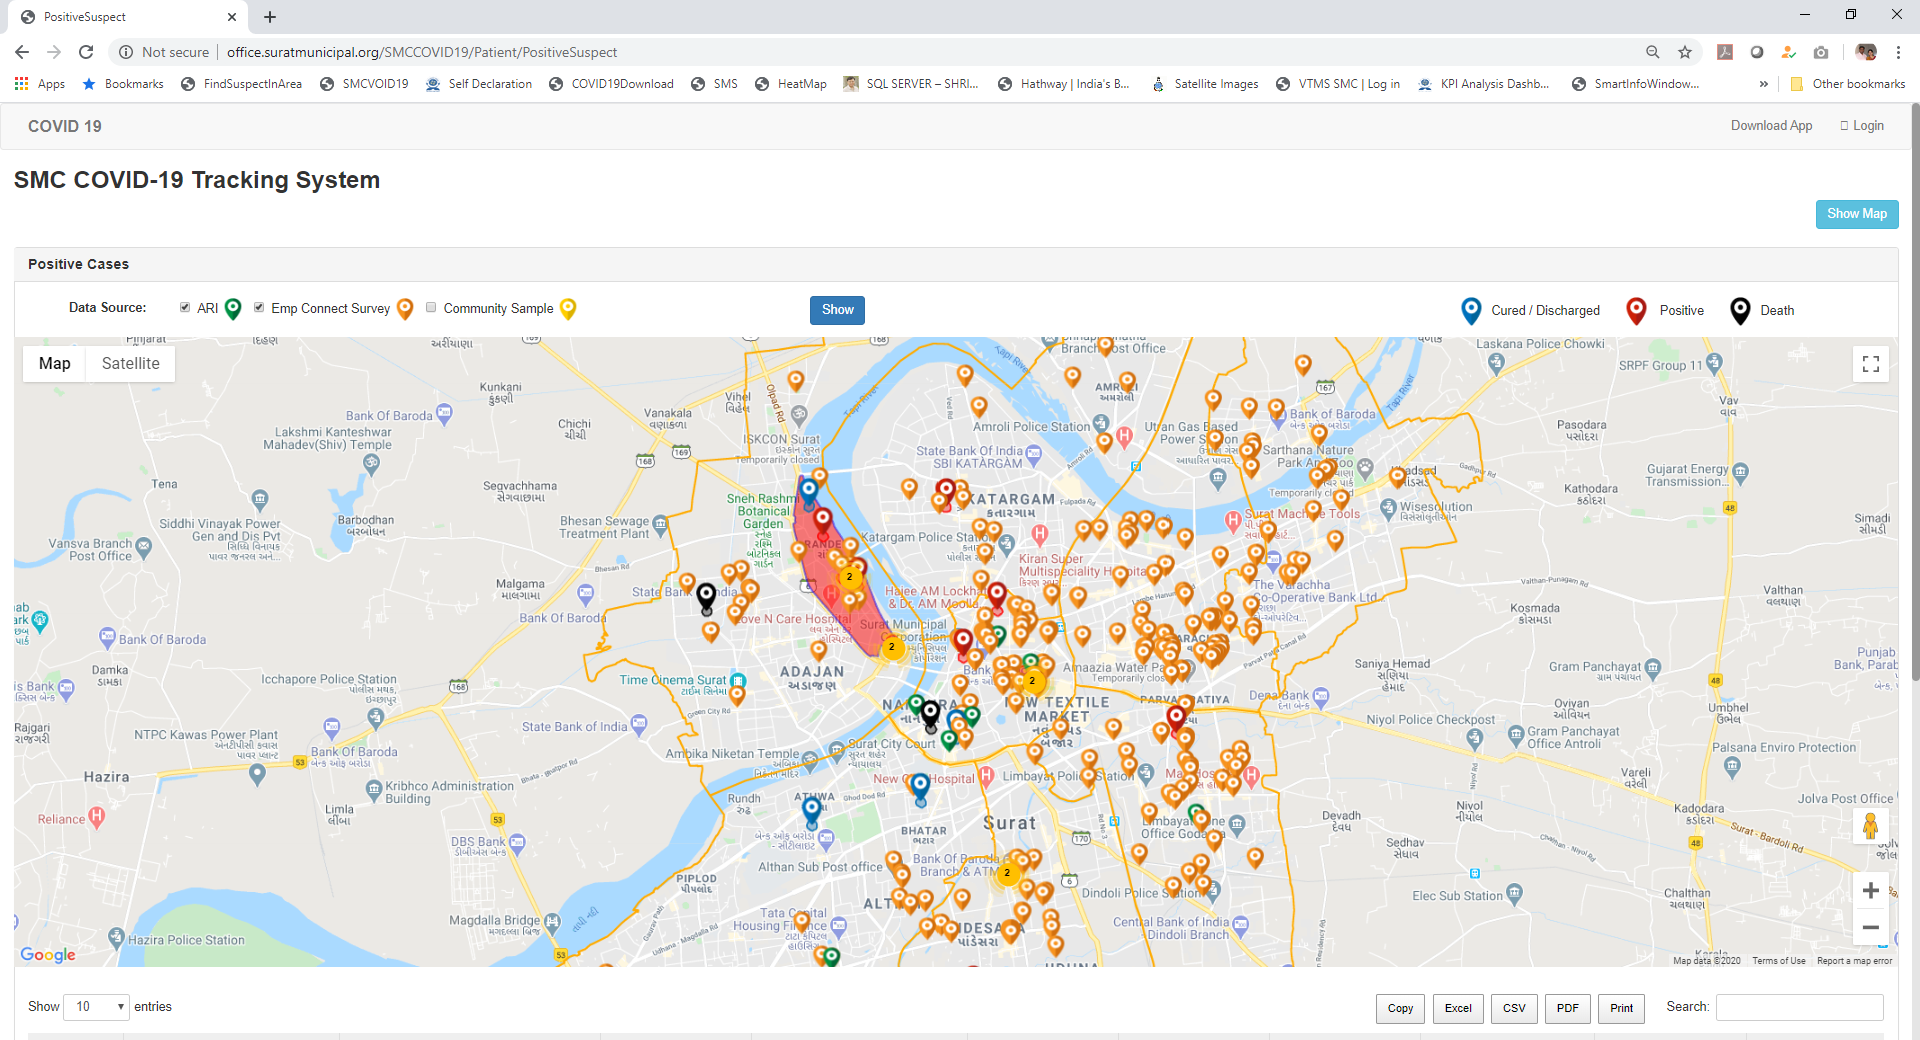Image resolution: width=1920 pixels, height=1040 pixels.
Task: Click the red positive marker in Rander zone
Action: coord(822,521)
